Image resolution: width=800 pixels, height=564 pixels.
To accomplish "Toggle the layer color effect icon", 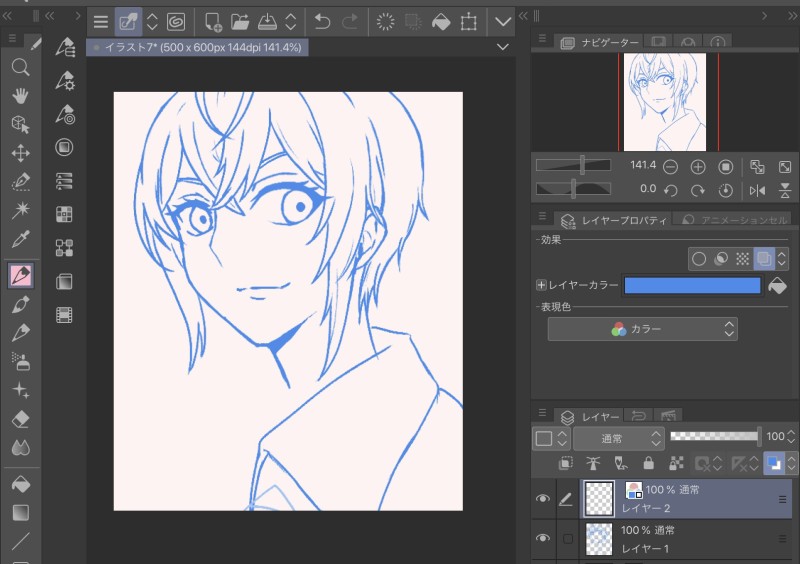I will pyautogui.click(x=764, y=259).
